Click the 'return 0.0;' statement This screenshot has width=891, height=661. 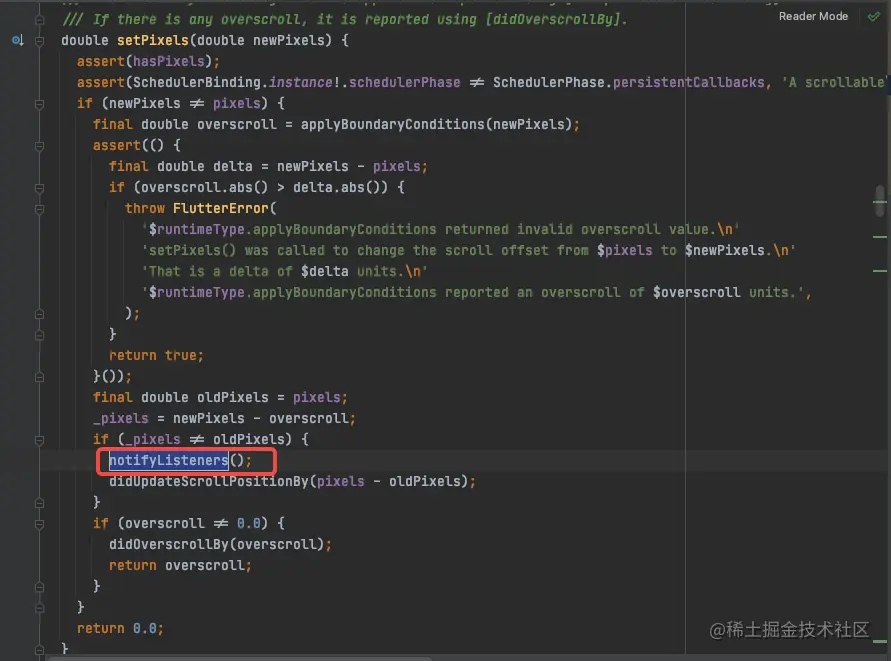click(120, 629)
